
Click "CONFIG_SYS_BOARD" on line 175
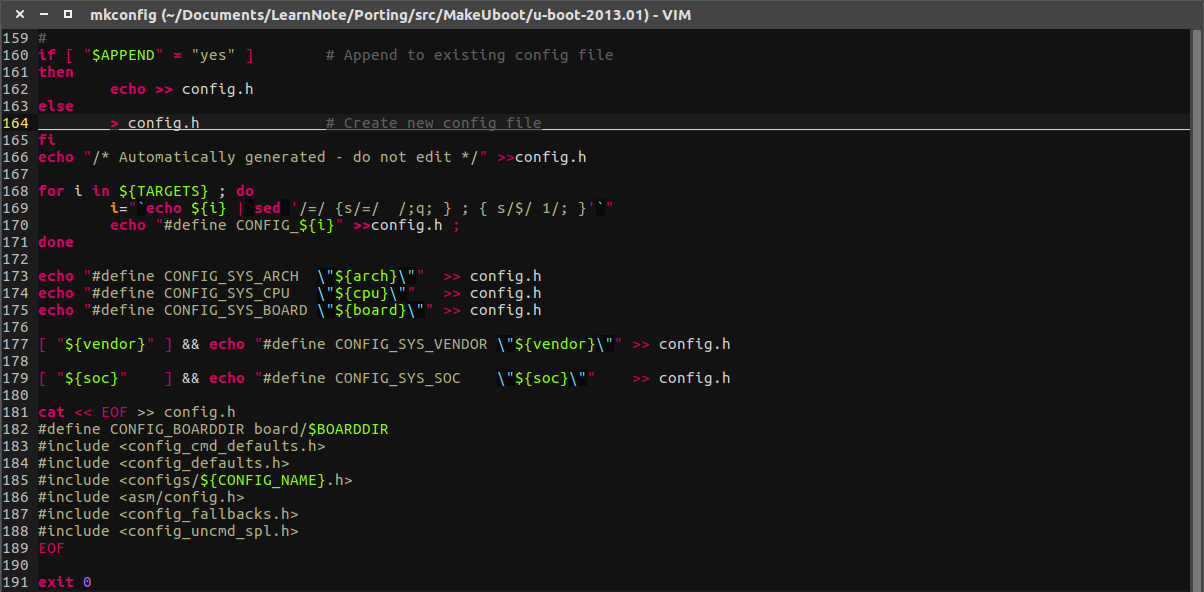pos(236,310)
